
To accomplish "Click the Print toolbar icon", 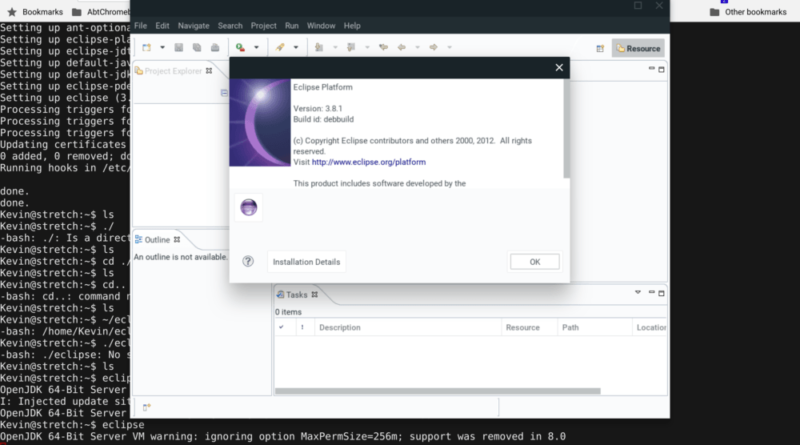I will tap(215, 47).
